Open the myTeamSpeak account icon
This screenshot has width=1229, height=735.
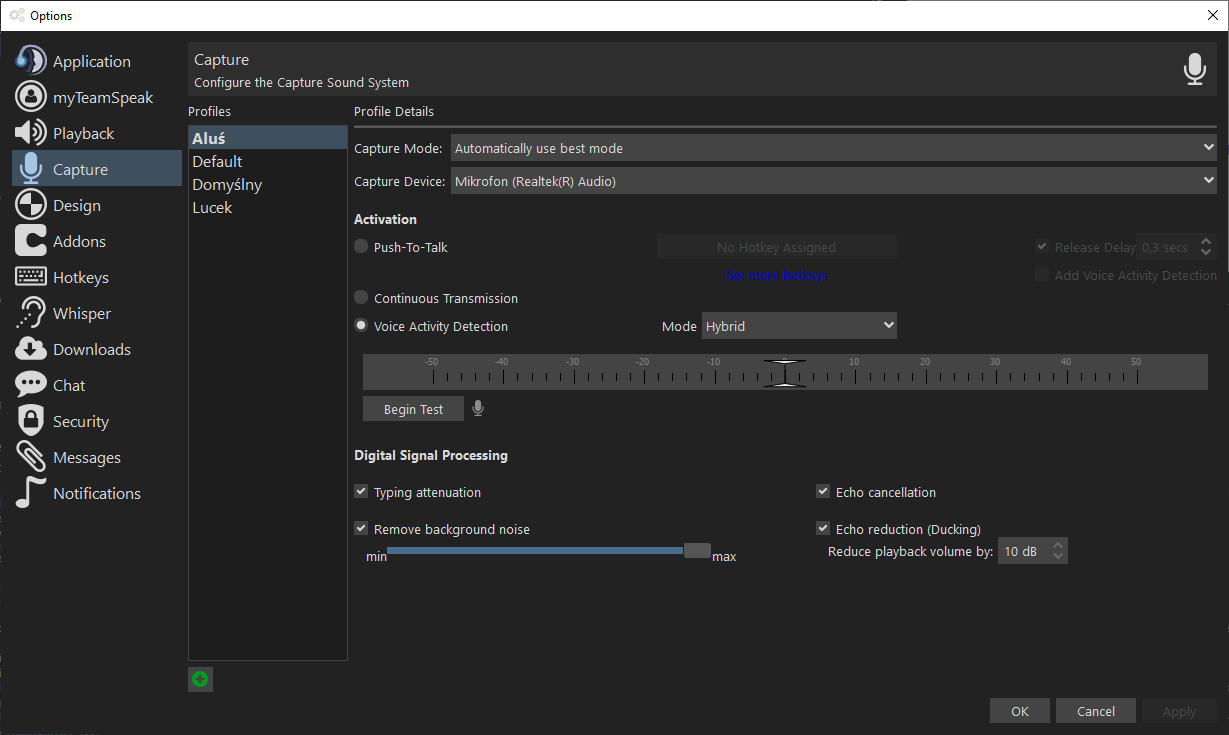tap(31, 97)
